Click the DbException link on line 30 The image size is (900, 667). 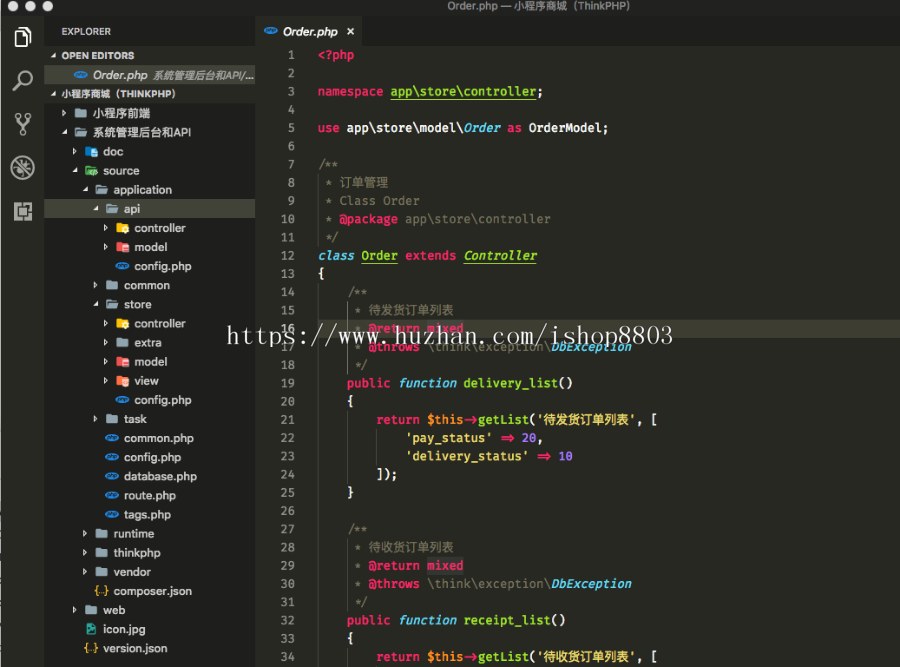[x=591, y=584]
